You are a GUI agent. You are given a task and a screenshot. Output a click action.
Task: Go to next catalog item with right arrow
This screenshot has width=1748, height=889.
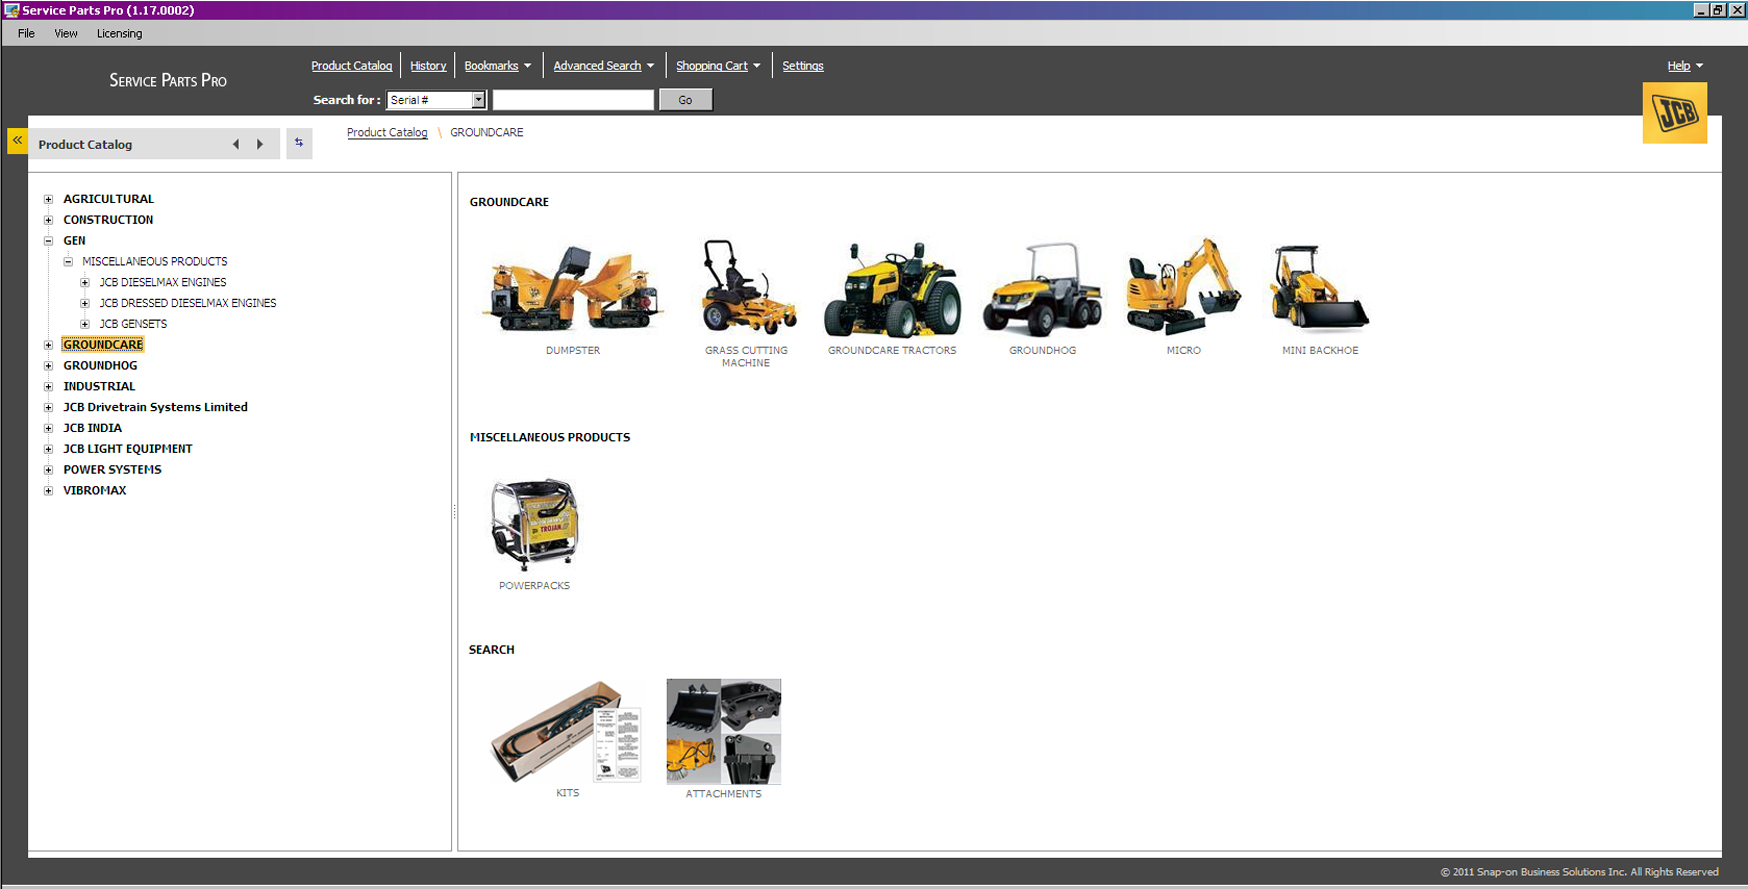click(260, 144)
